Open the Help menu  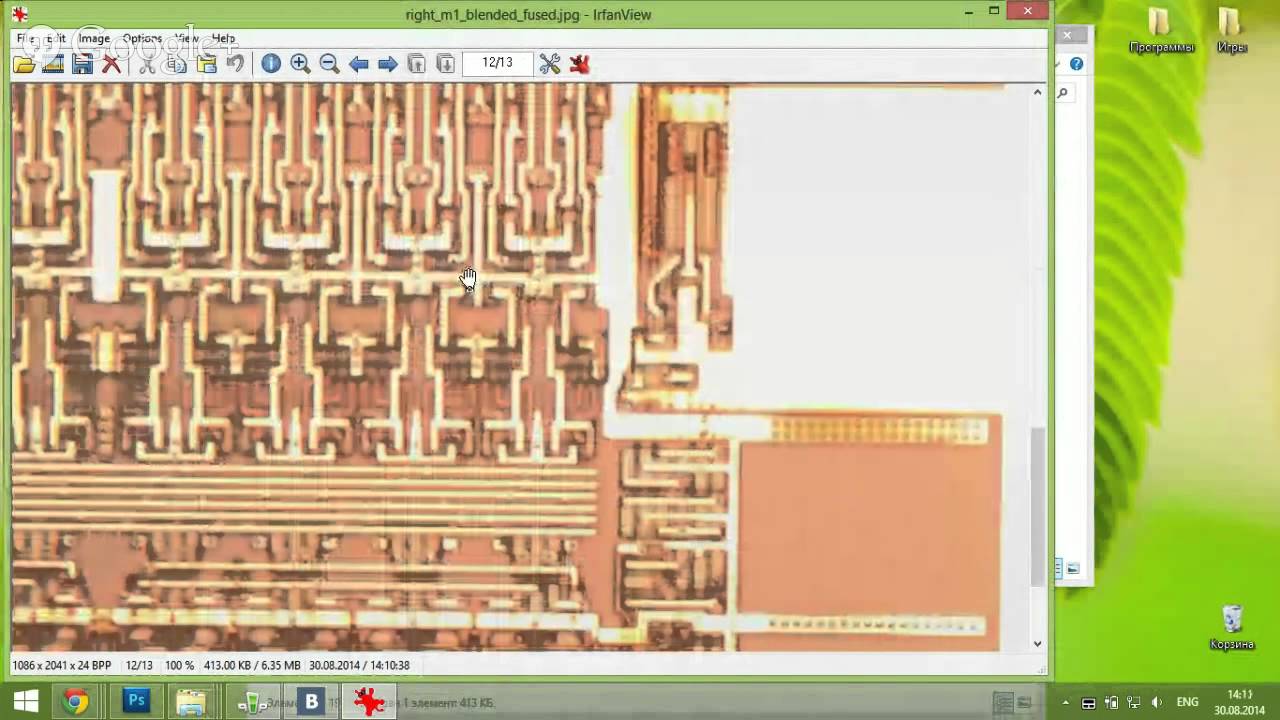tap(223, 38)
